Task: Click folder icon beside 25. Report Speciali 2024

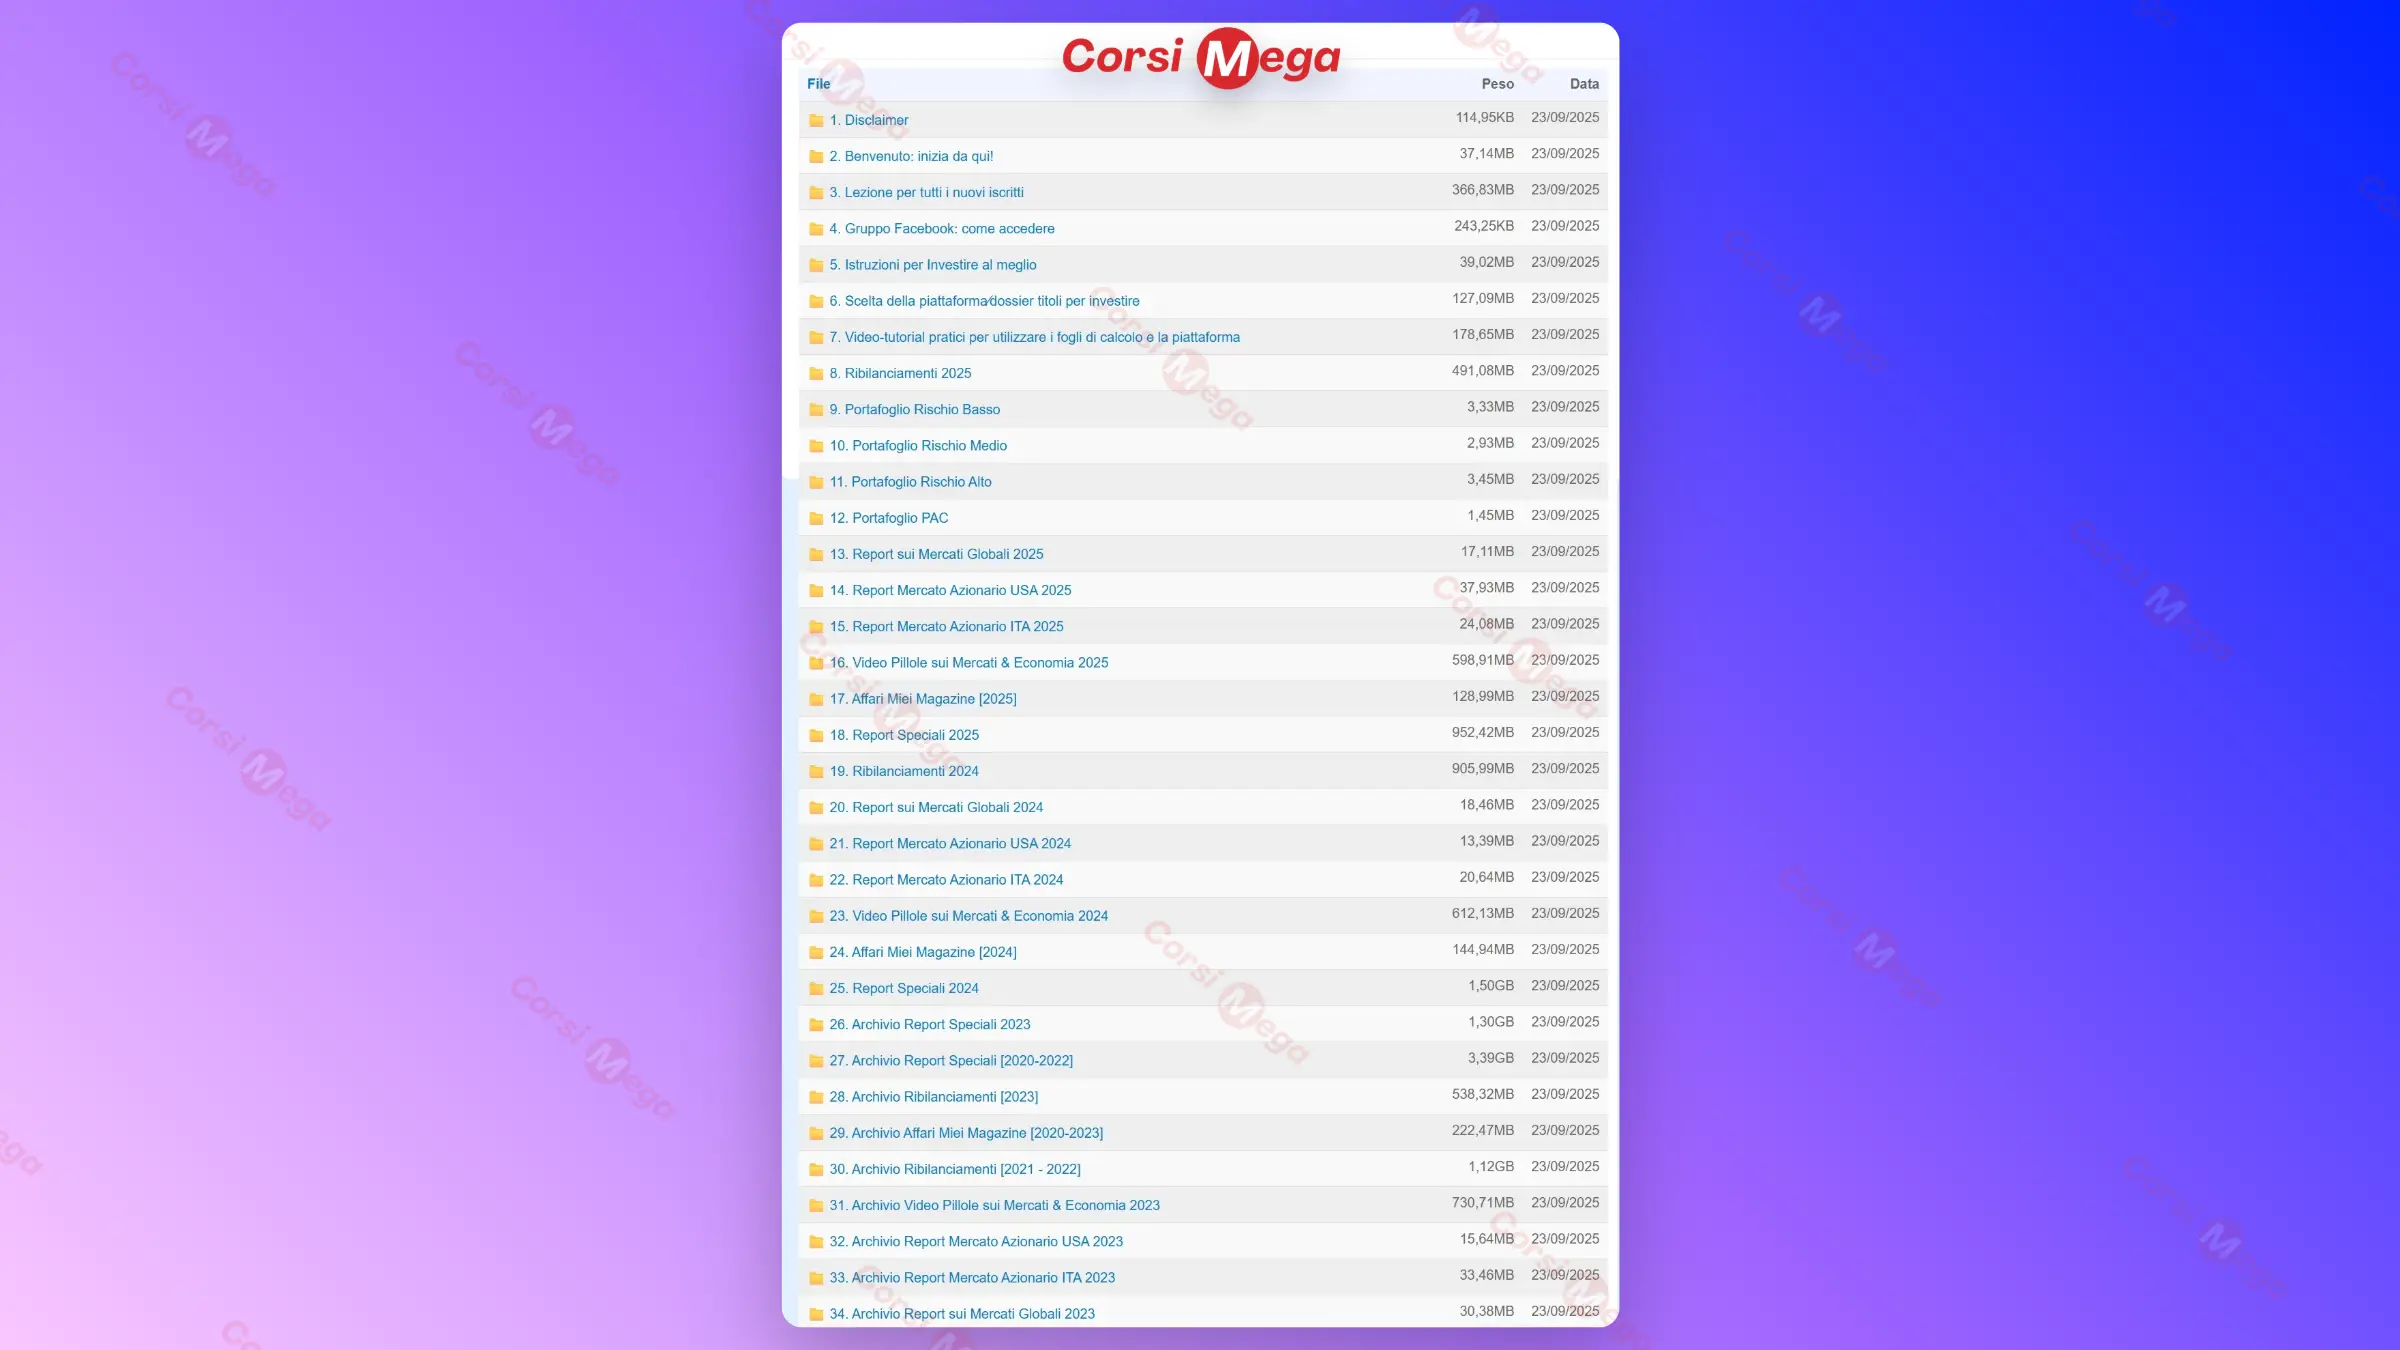Action: [x=816, y=989]
